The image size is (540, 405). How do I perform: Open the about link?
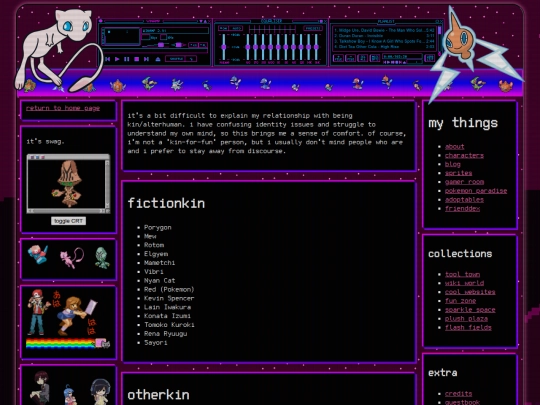coord(454,146)
